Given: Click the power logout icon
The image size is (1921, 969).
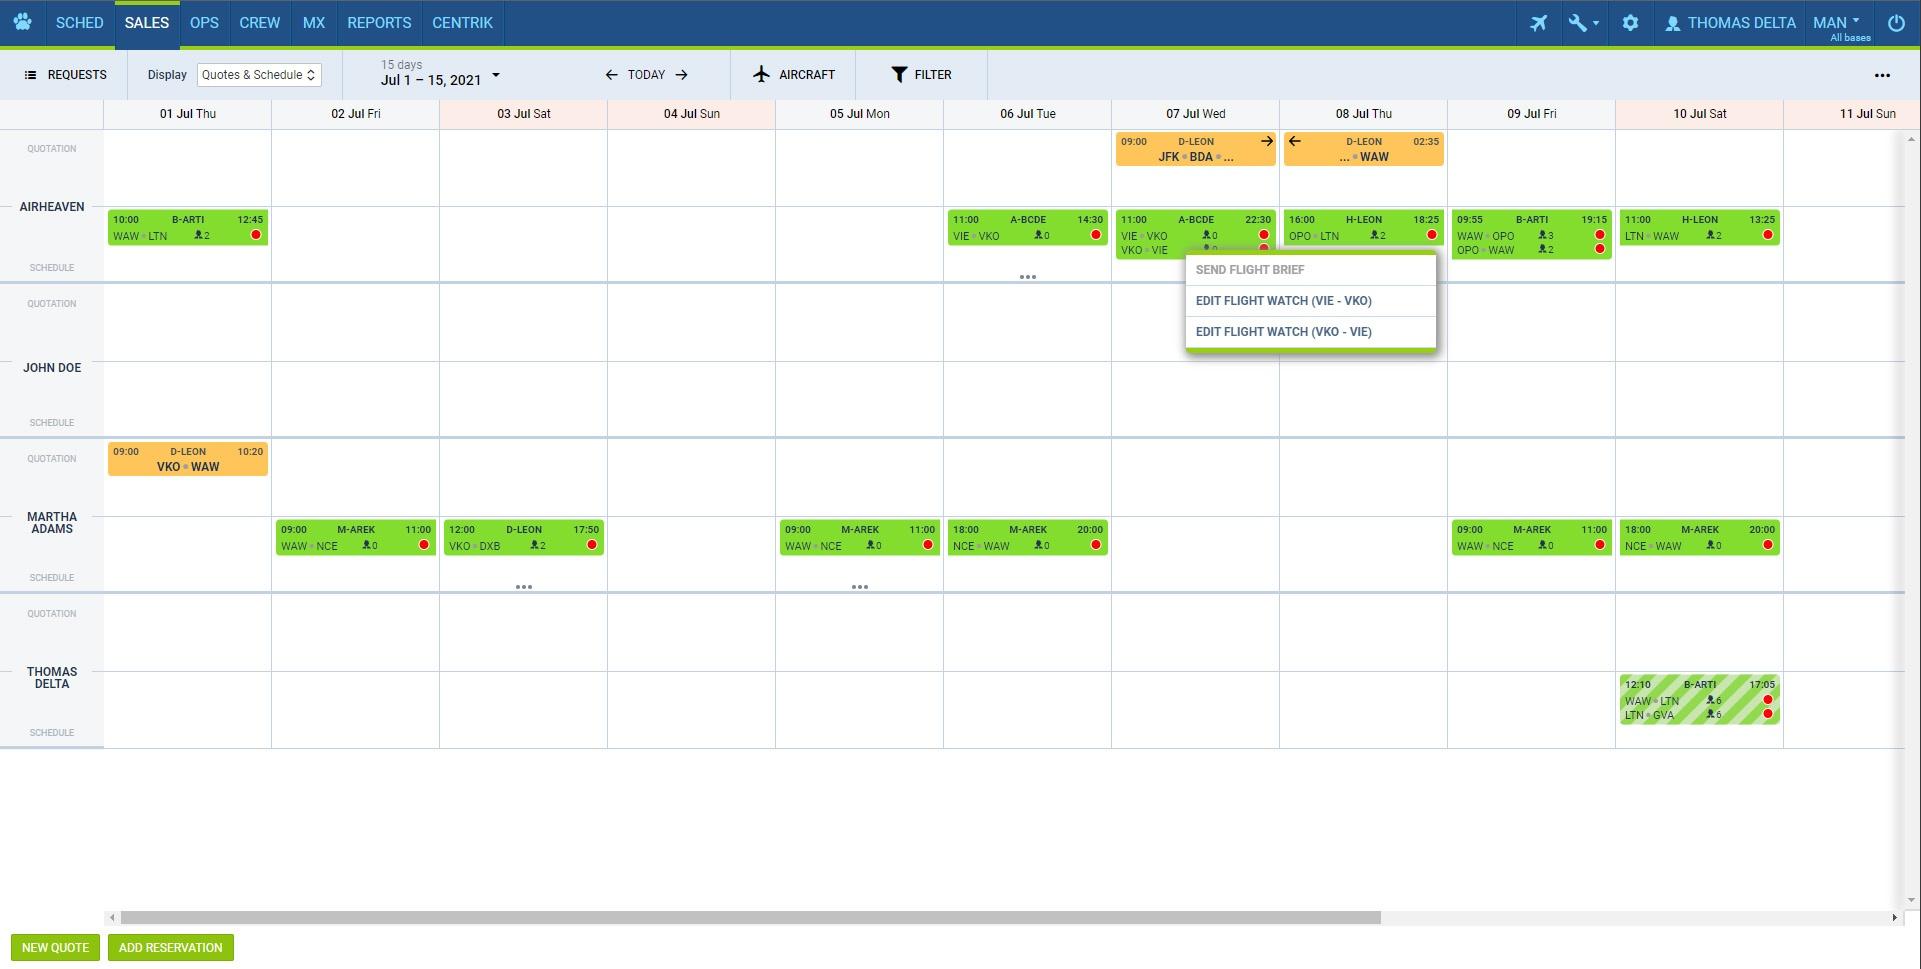Looking at the screenshot, I should point(1896,23).
